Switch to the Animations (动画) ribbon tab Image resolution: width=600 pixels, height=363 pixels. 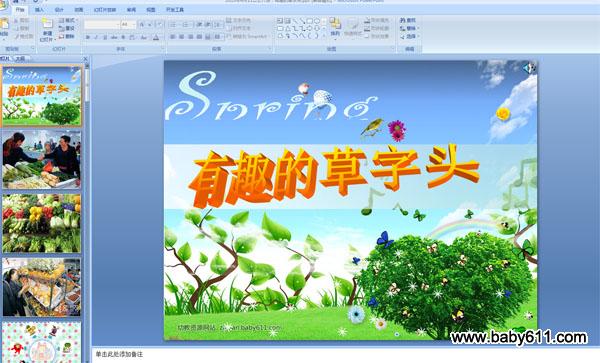pyautogui.click(x=79, y=10)
